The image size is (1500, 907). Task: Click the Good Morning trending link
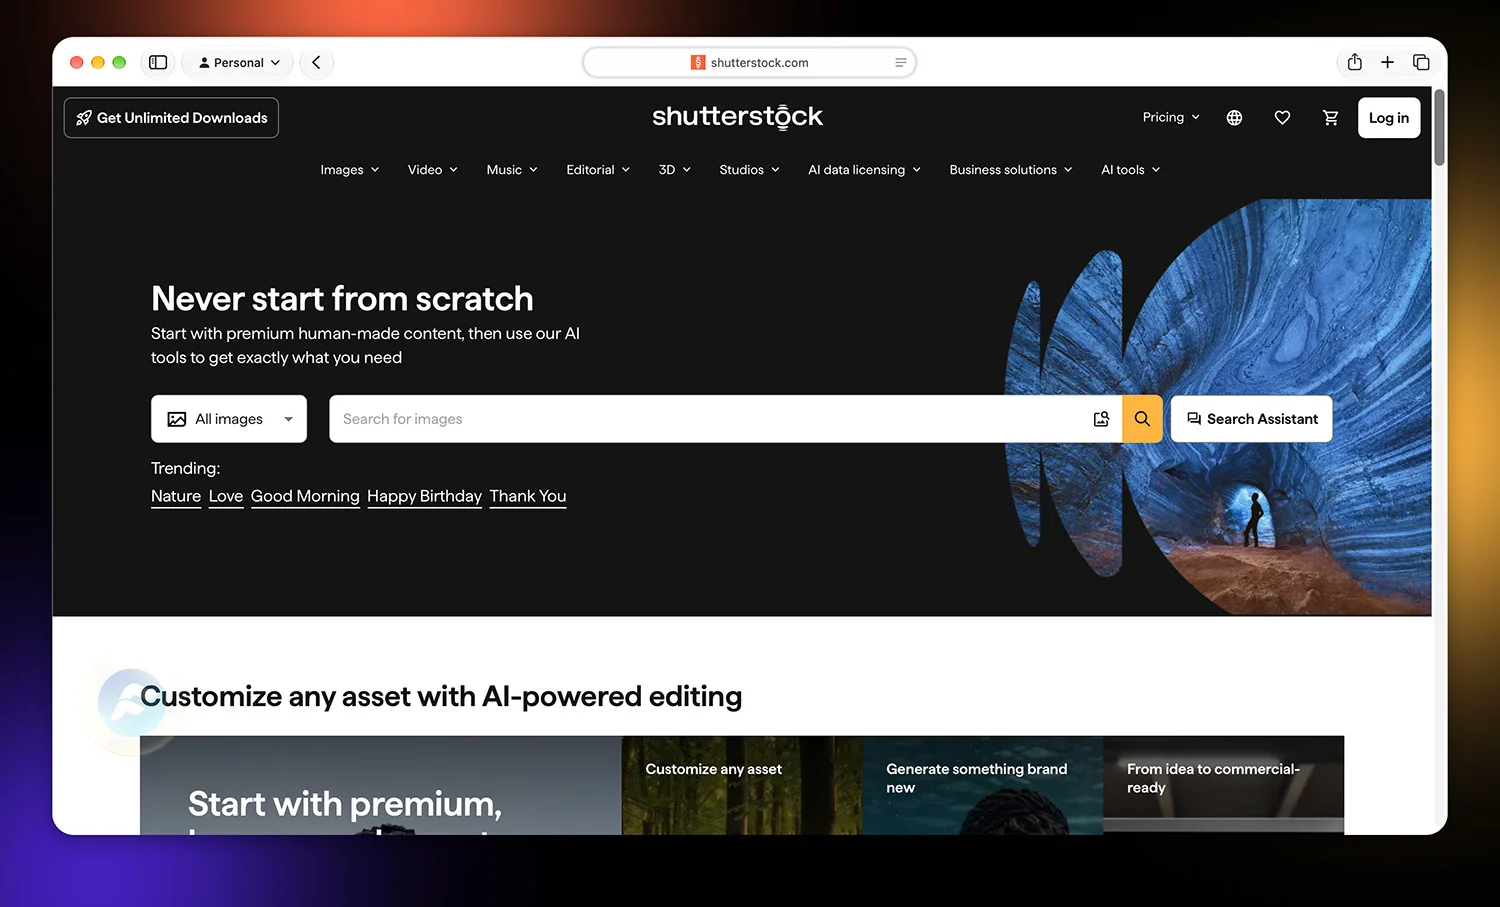tap(305, 496)
